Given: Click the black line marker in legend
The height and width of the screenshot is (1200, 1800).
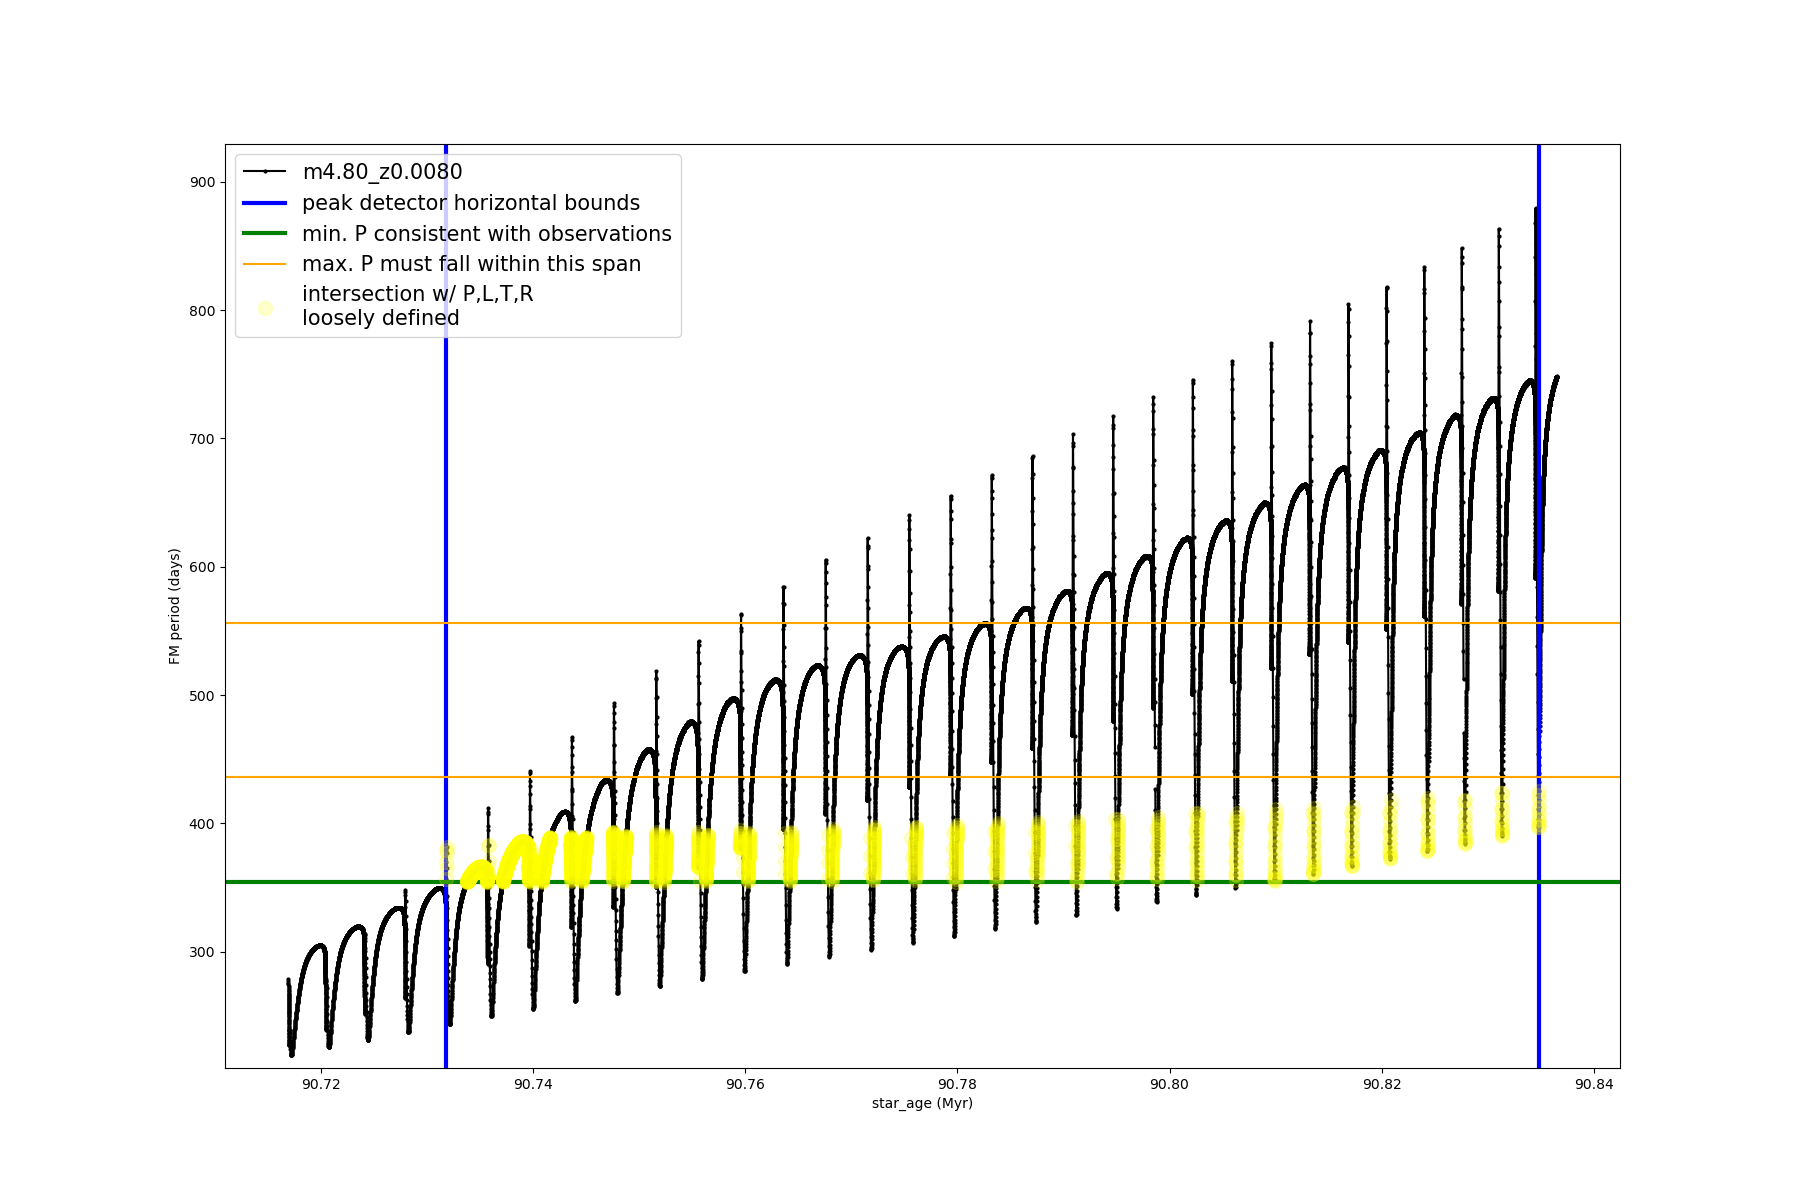Looking at the screenshot, I should coord(265,172).
